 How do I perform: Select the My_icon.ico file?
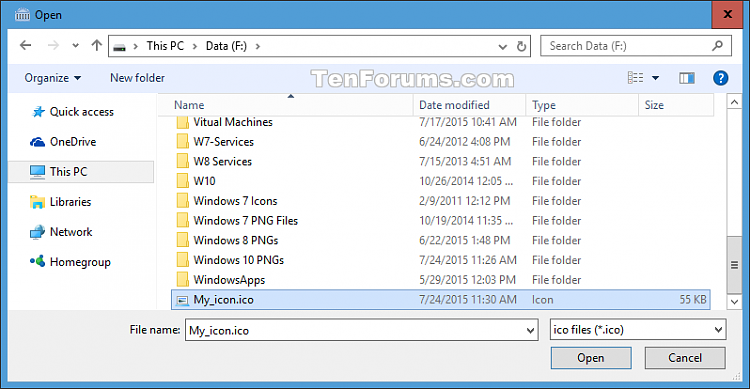click(441, 300)
